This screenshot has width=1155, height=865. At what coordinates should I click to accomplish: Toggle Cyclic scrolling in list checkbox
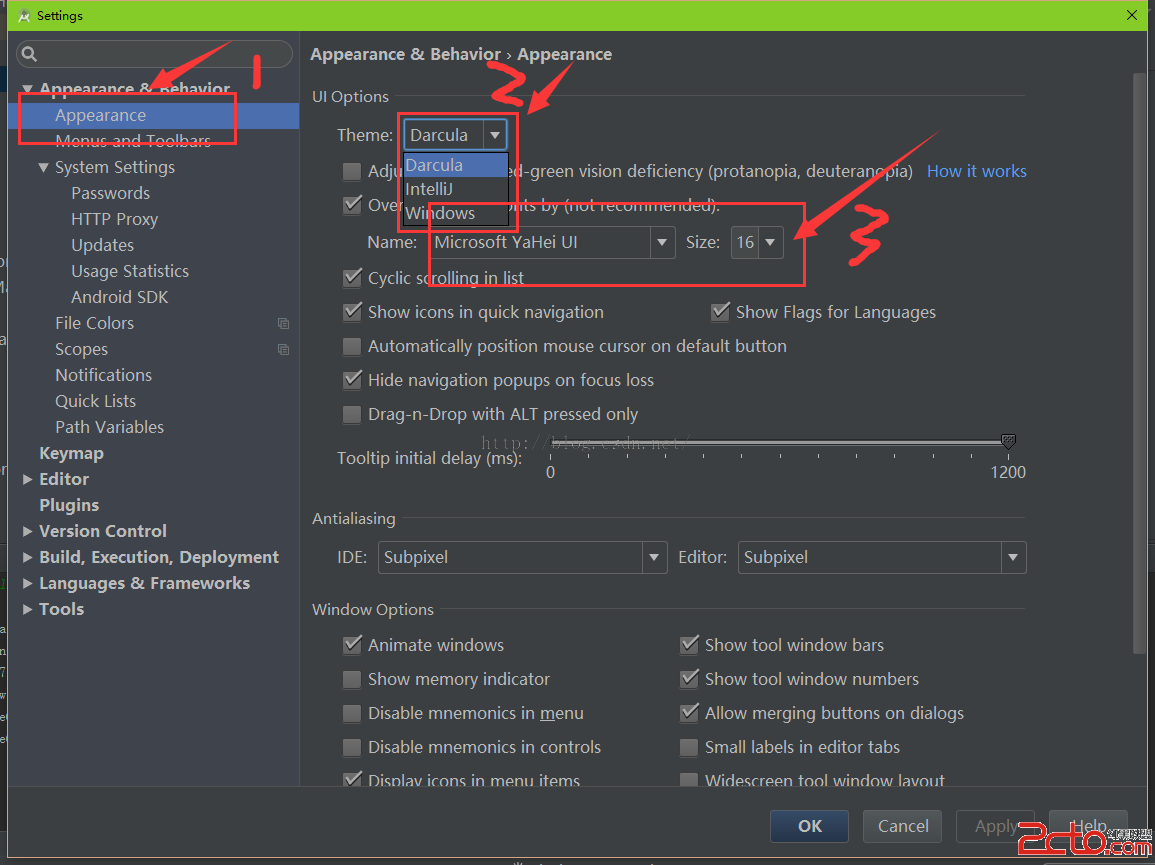coord(352,278)
